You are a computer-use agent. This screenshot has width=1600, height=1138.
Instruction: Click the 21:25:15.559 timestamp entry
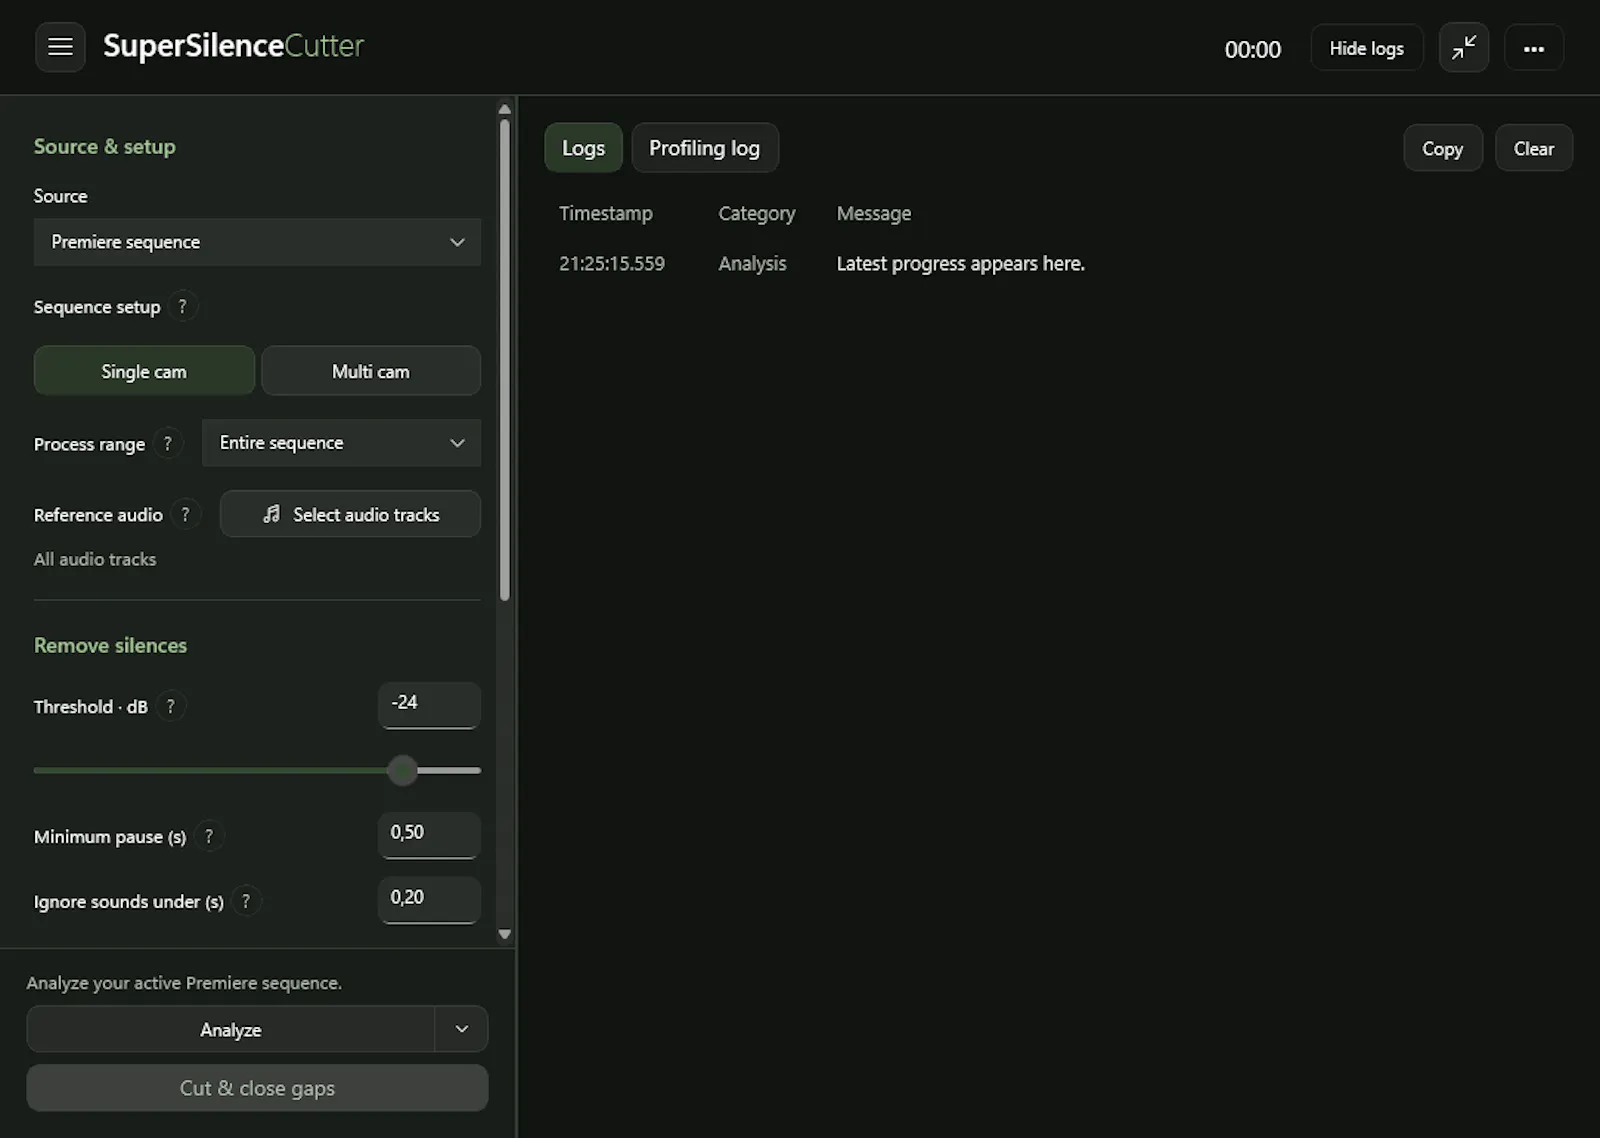tap(612, 263)
